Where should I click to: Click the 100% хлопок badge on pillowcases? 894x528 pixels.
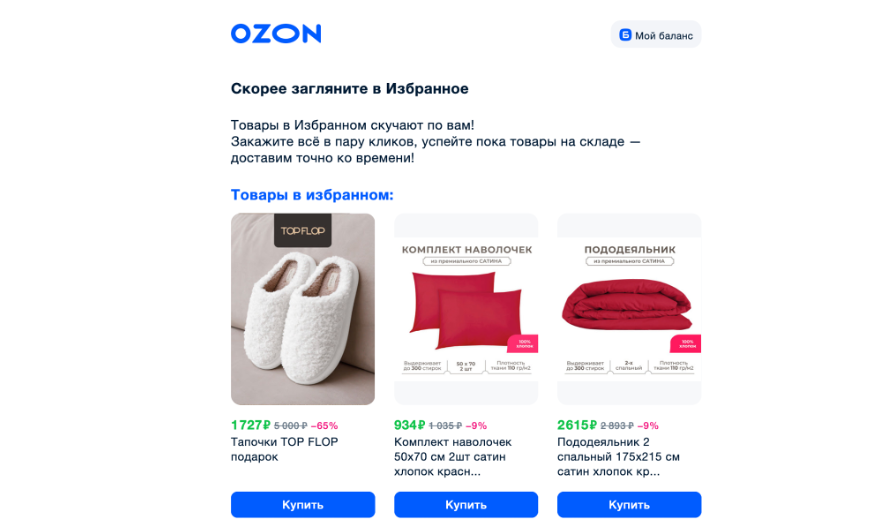click(x=523, y=344)
